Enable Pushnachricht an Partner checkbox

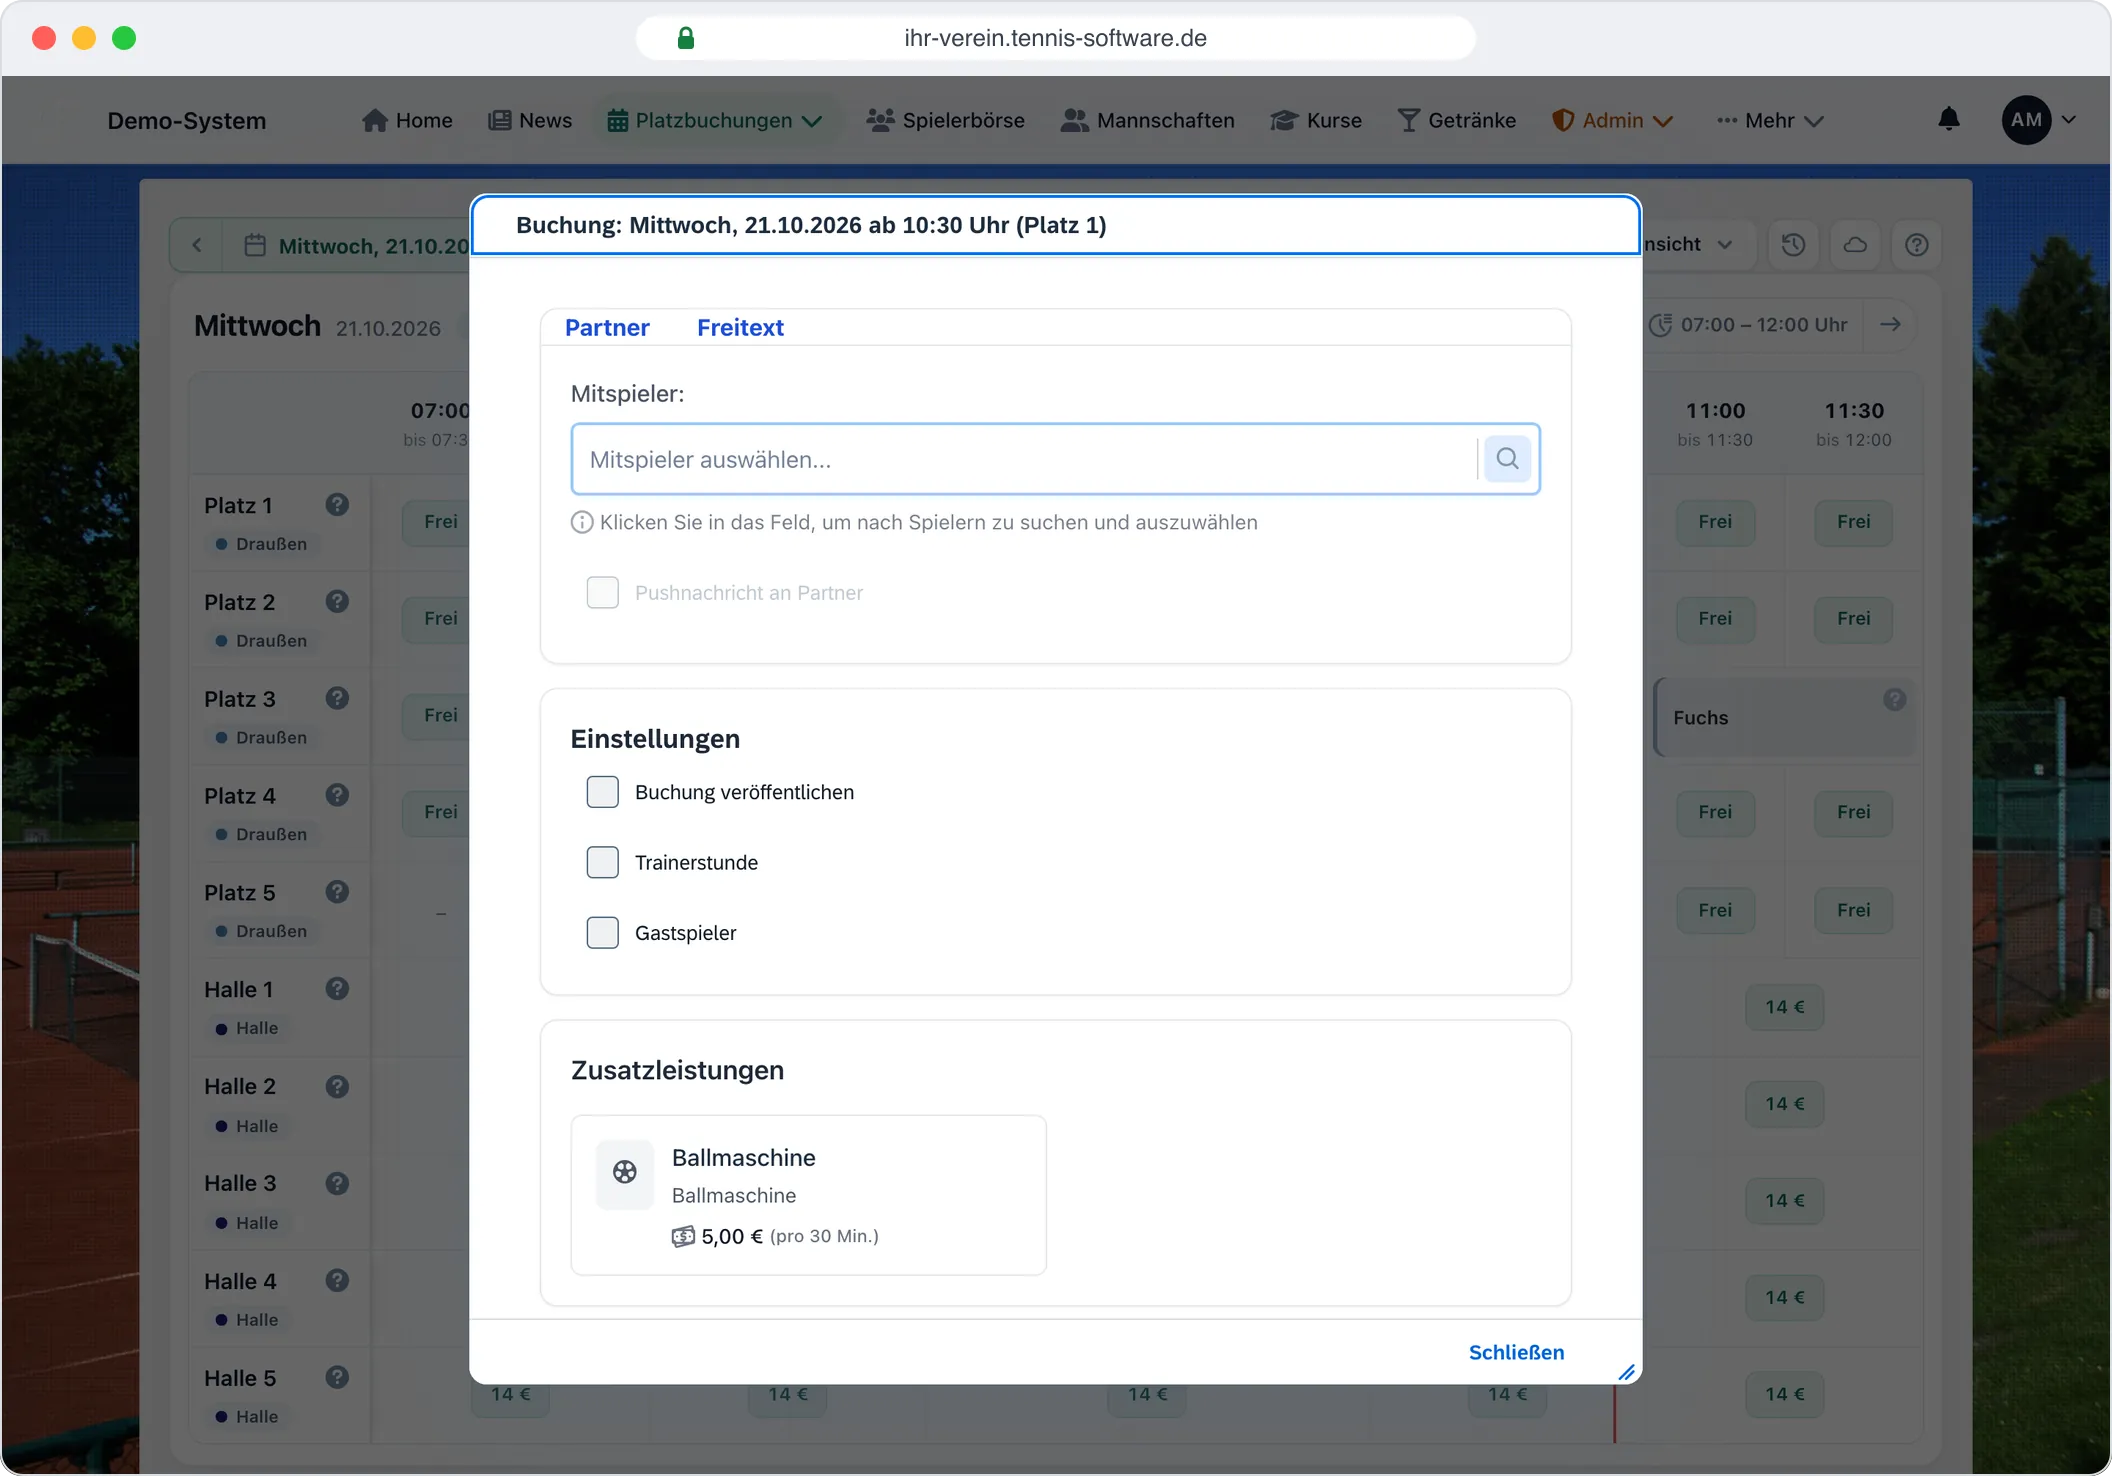tap(603, 593)
